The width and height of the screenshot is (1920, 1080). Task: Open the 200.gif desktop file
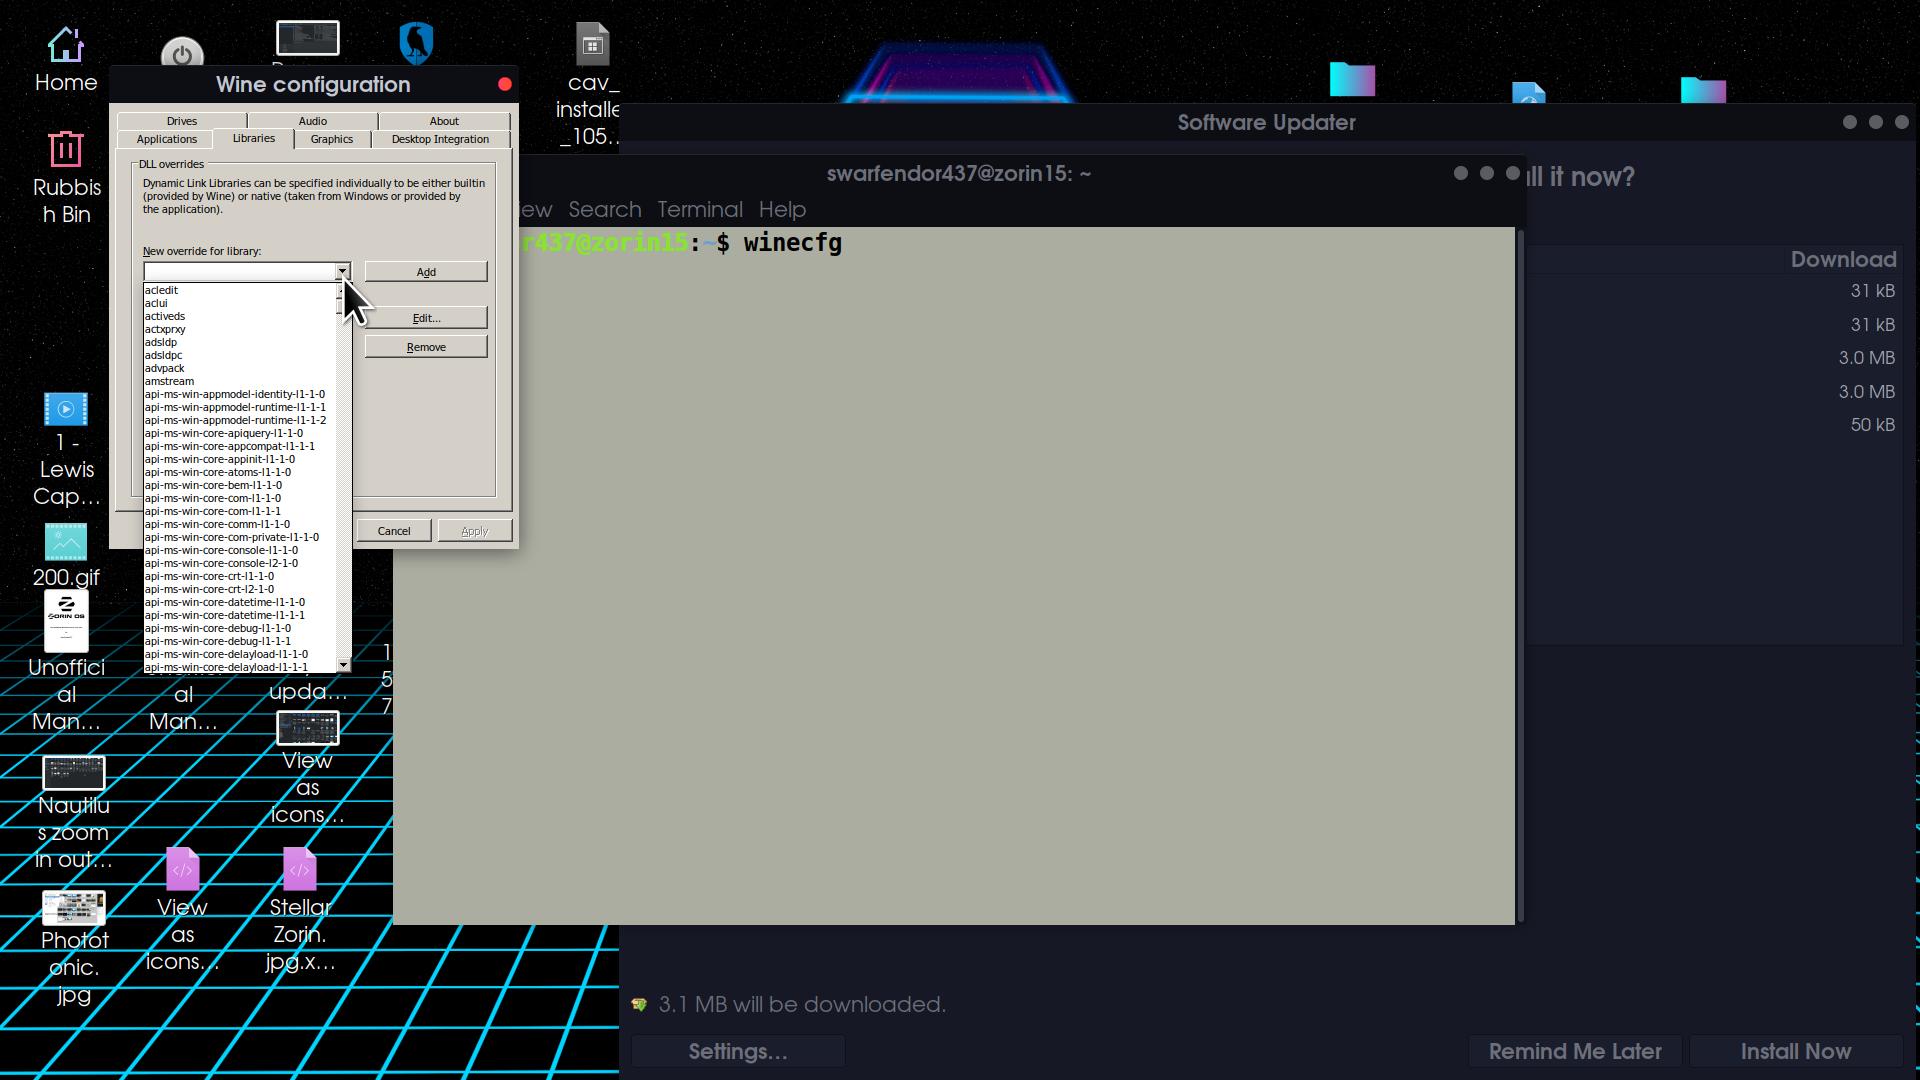point(66,543)
